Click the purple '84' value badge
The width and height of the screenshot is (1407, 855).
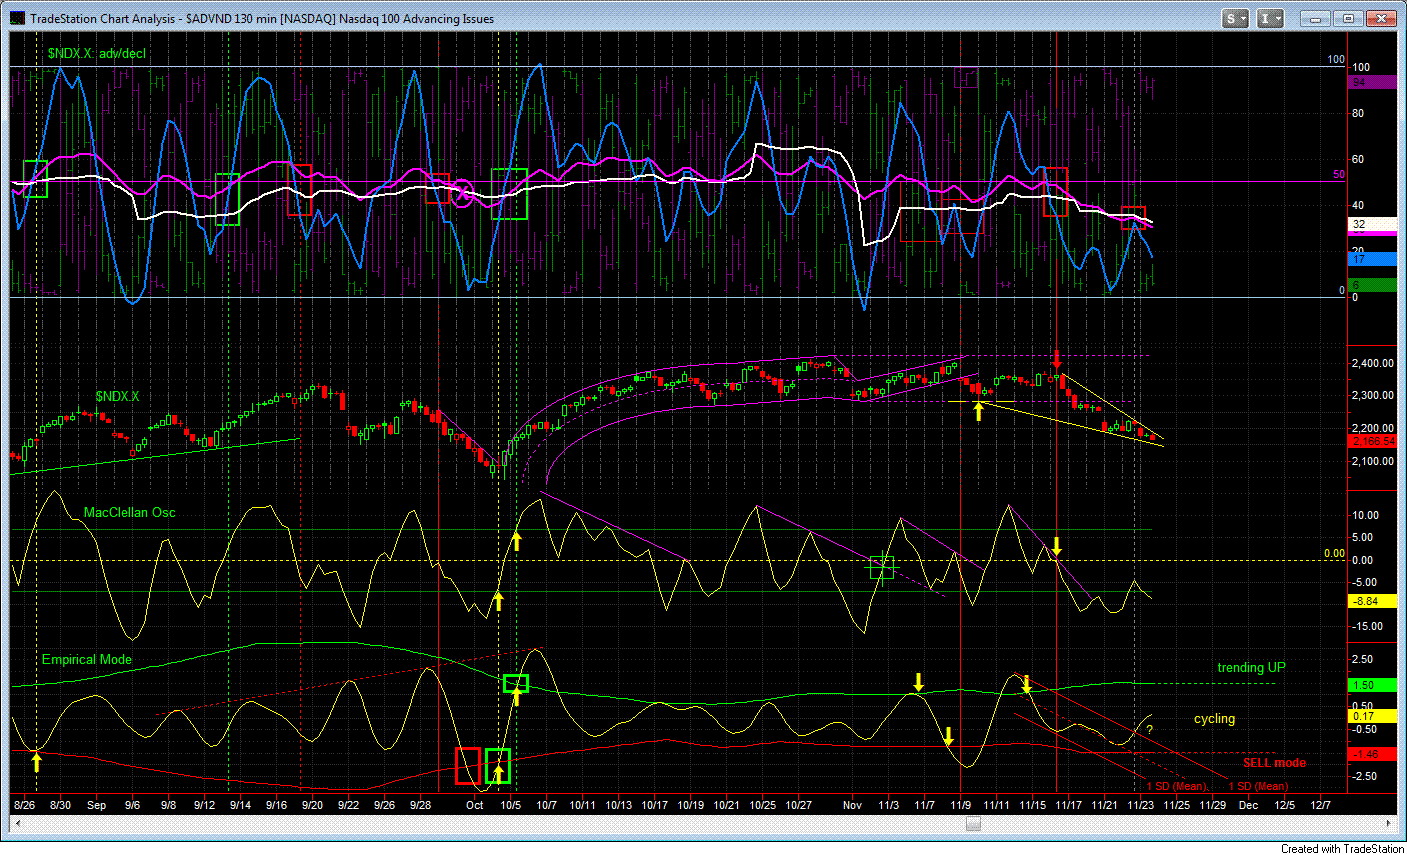pyautogui.click(x=1372, y=81)
